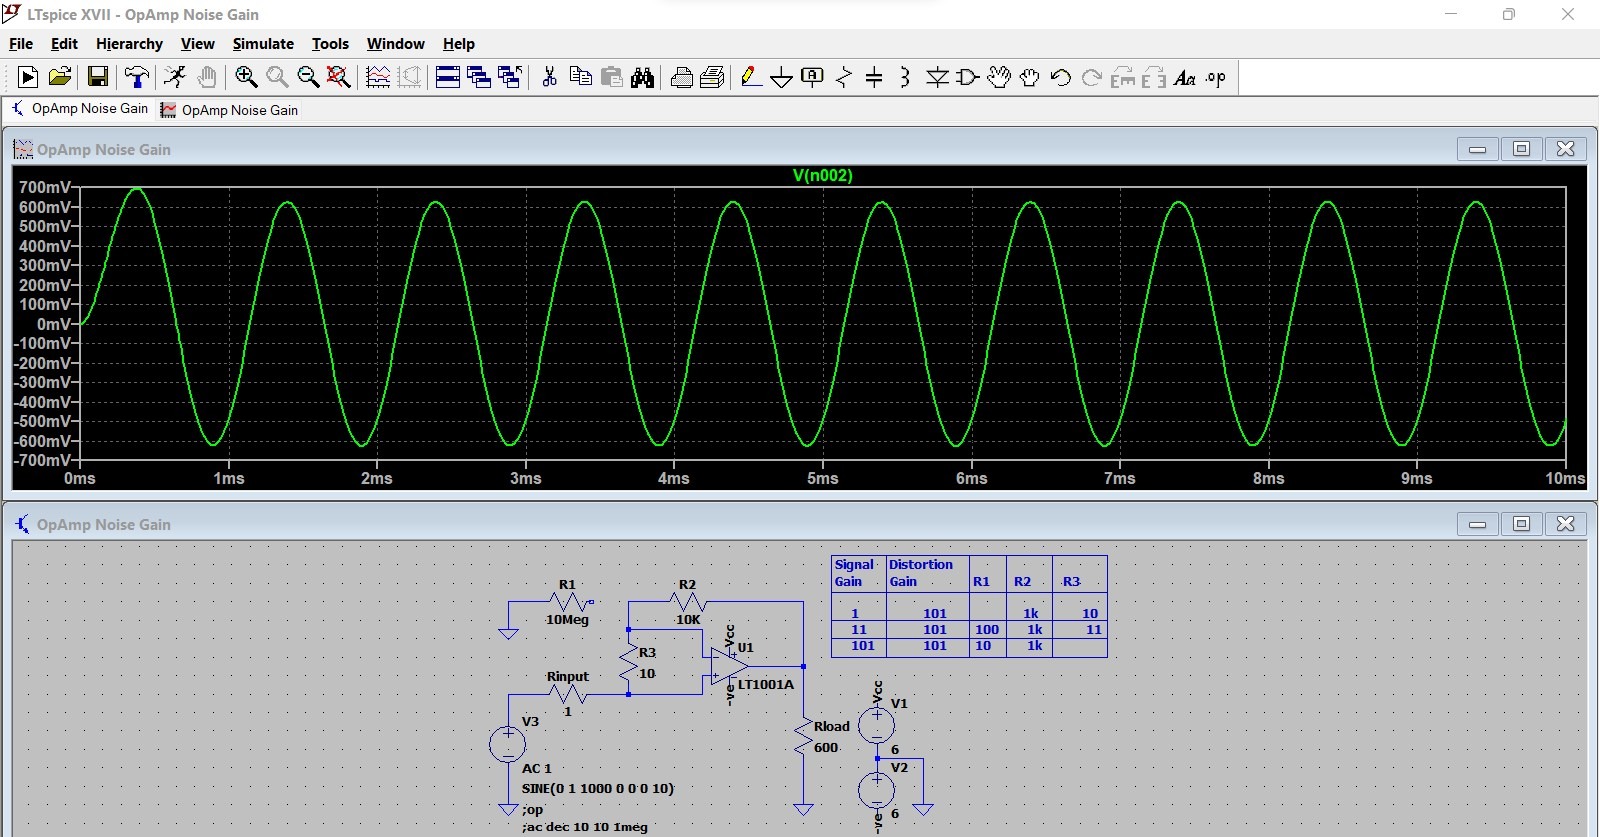Click the Rload resistor label

(832, 727)
